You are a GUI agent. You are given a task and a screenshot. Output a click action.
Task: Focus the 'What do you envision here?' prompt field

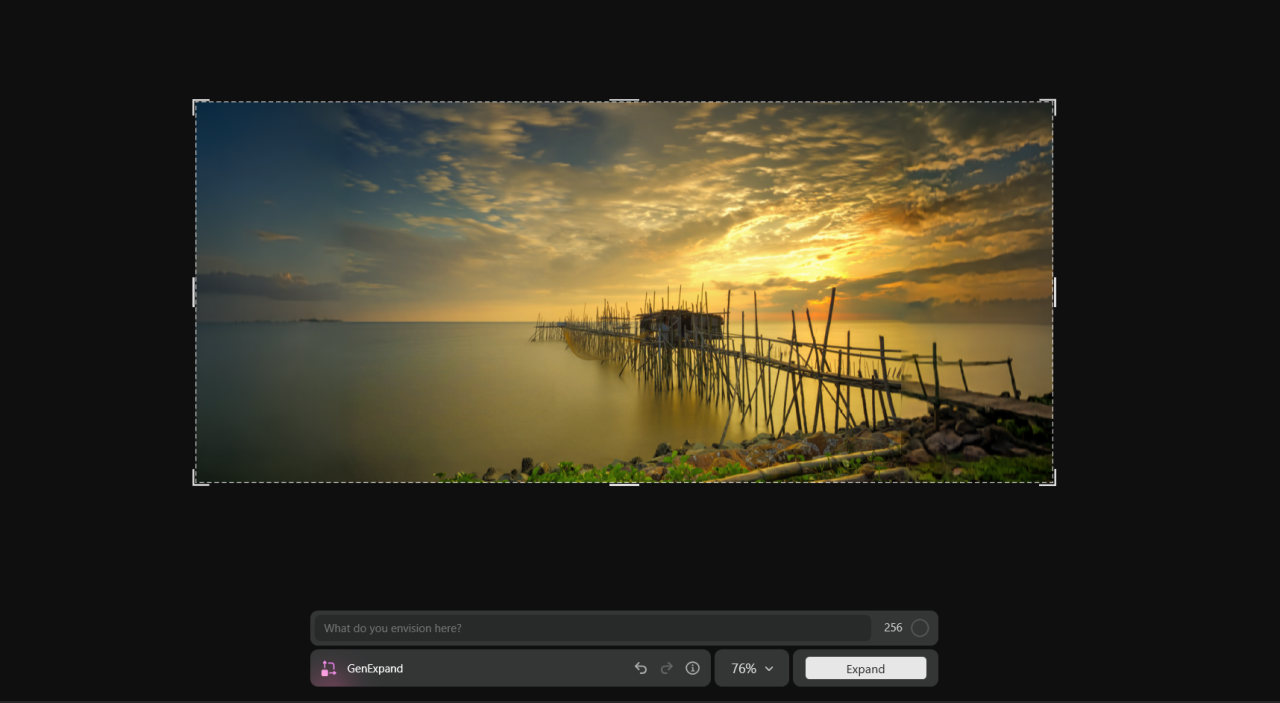[x=593, y=628]
